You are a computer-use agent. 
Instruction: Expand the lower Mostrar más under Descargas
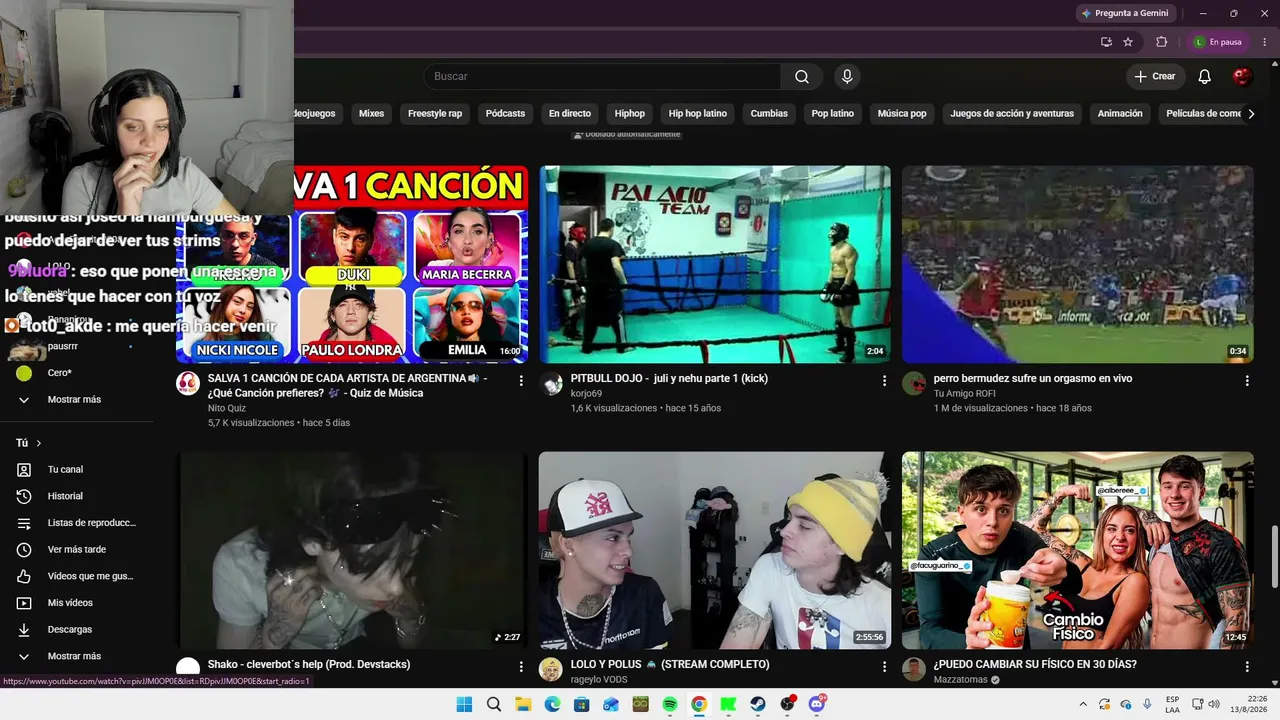[74, 656]
